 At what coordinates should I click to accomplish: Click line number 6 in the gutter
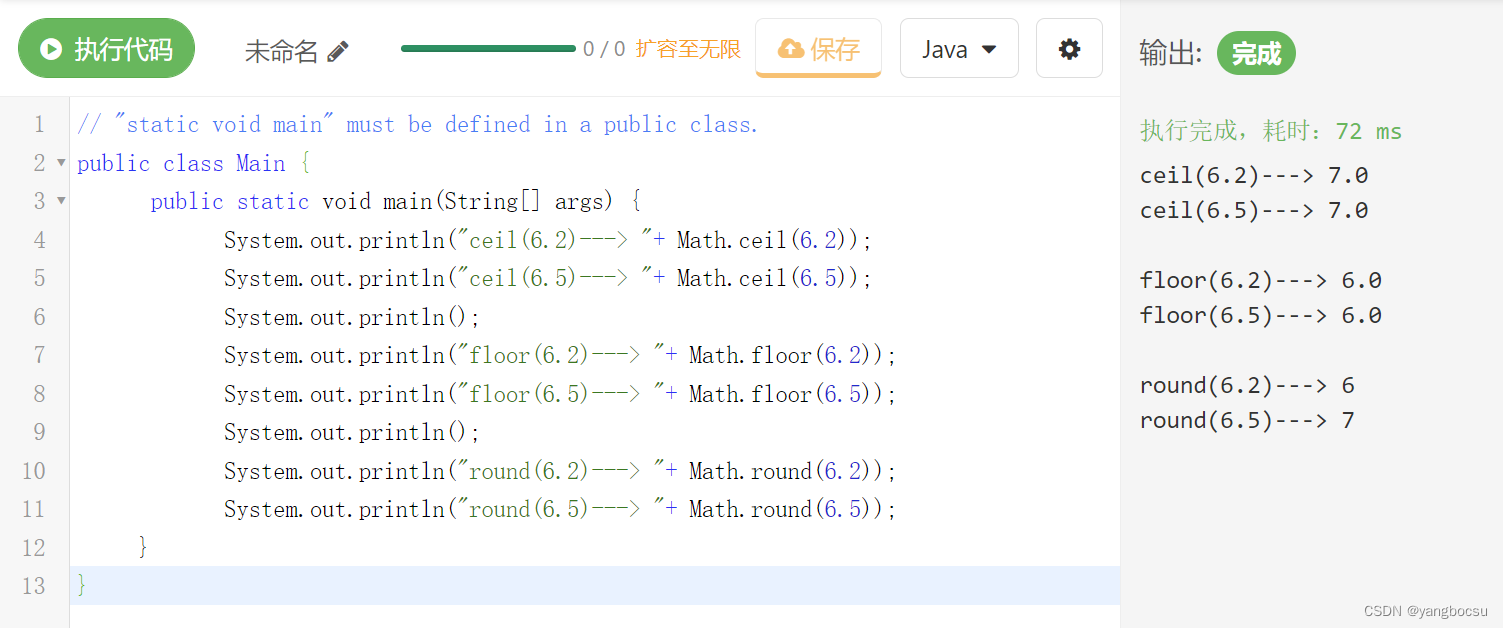click(40, 317)
